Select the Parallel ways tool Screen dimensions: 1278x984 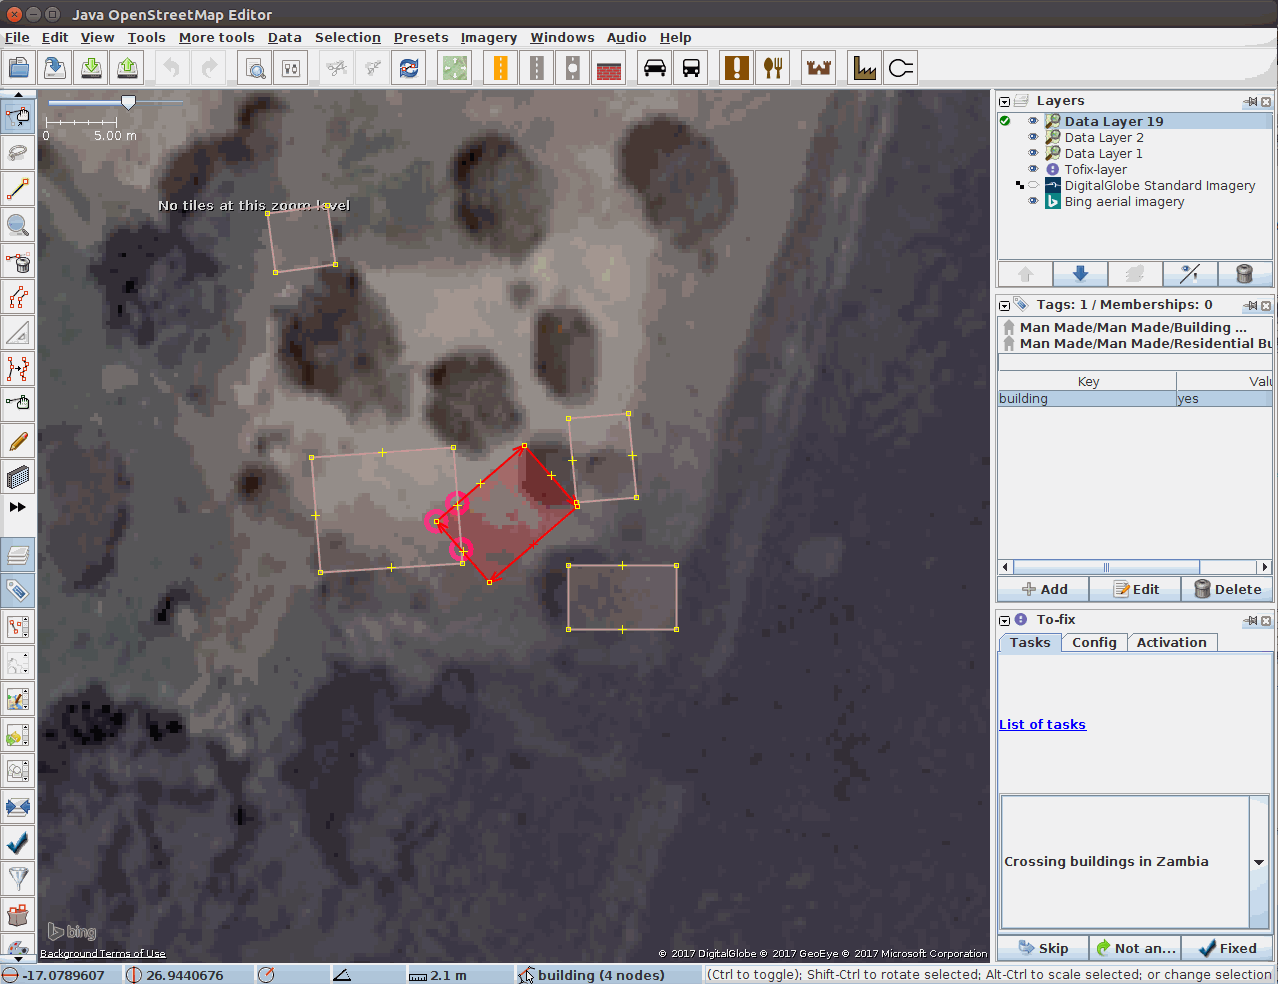pos(18,369)
